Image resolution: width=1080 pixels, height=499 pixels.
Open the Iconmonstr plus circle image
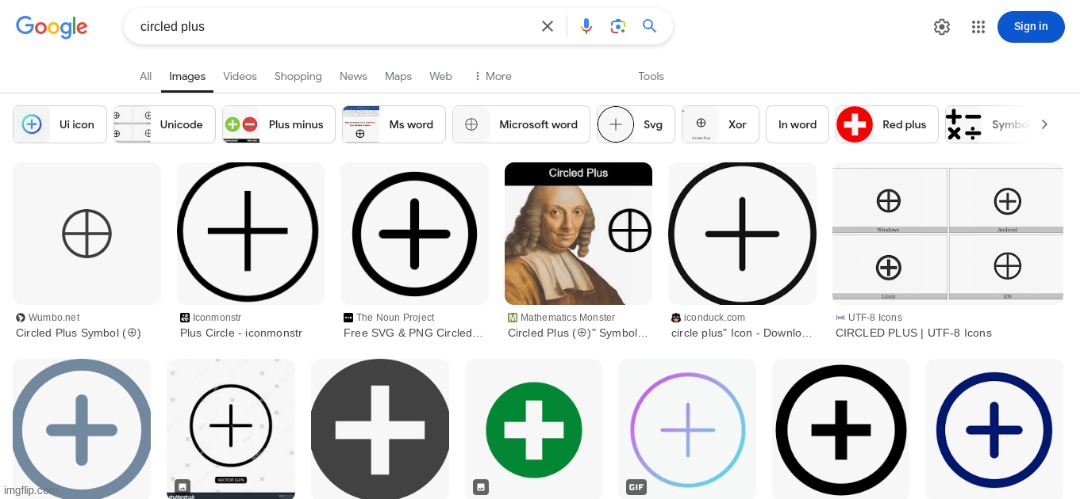251,234
